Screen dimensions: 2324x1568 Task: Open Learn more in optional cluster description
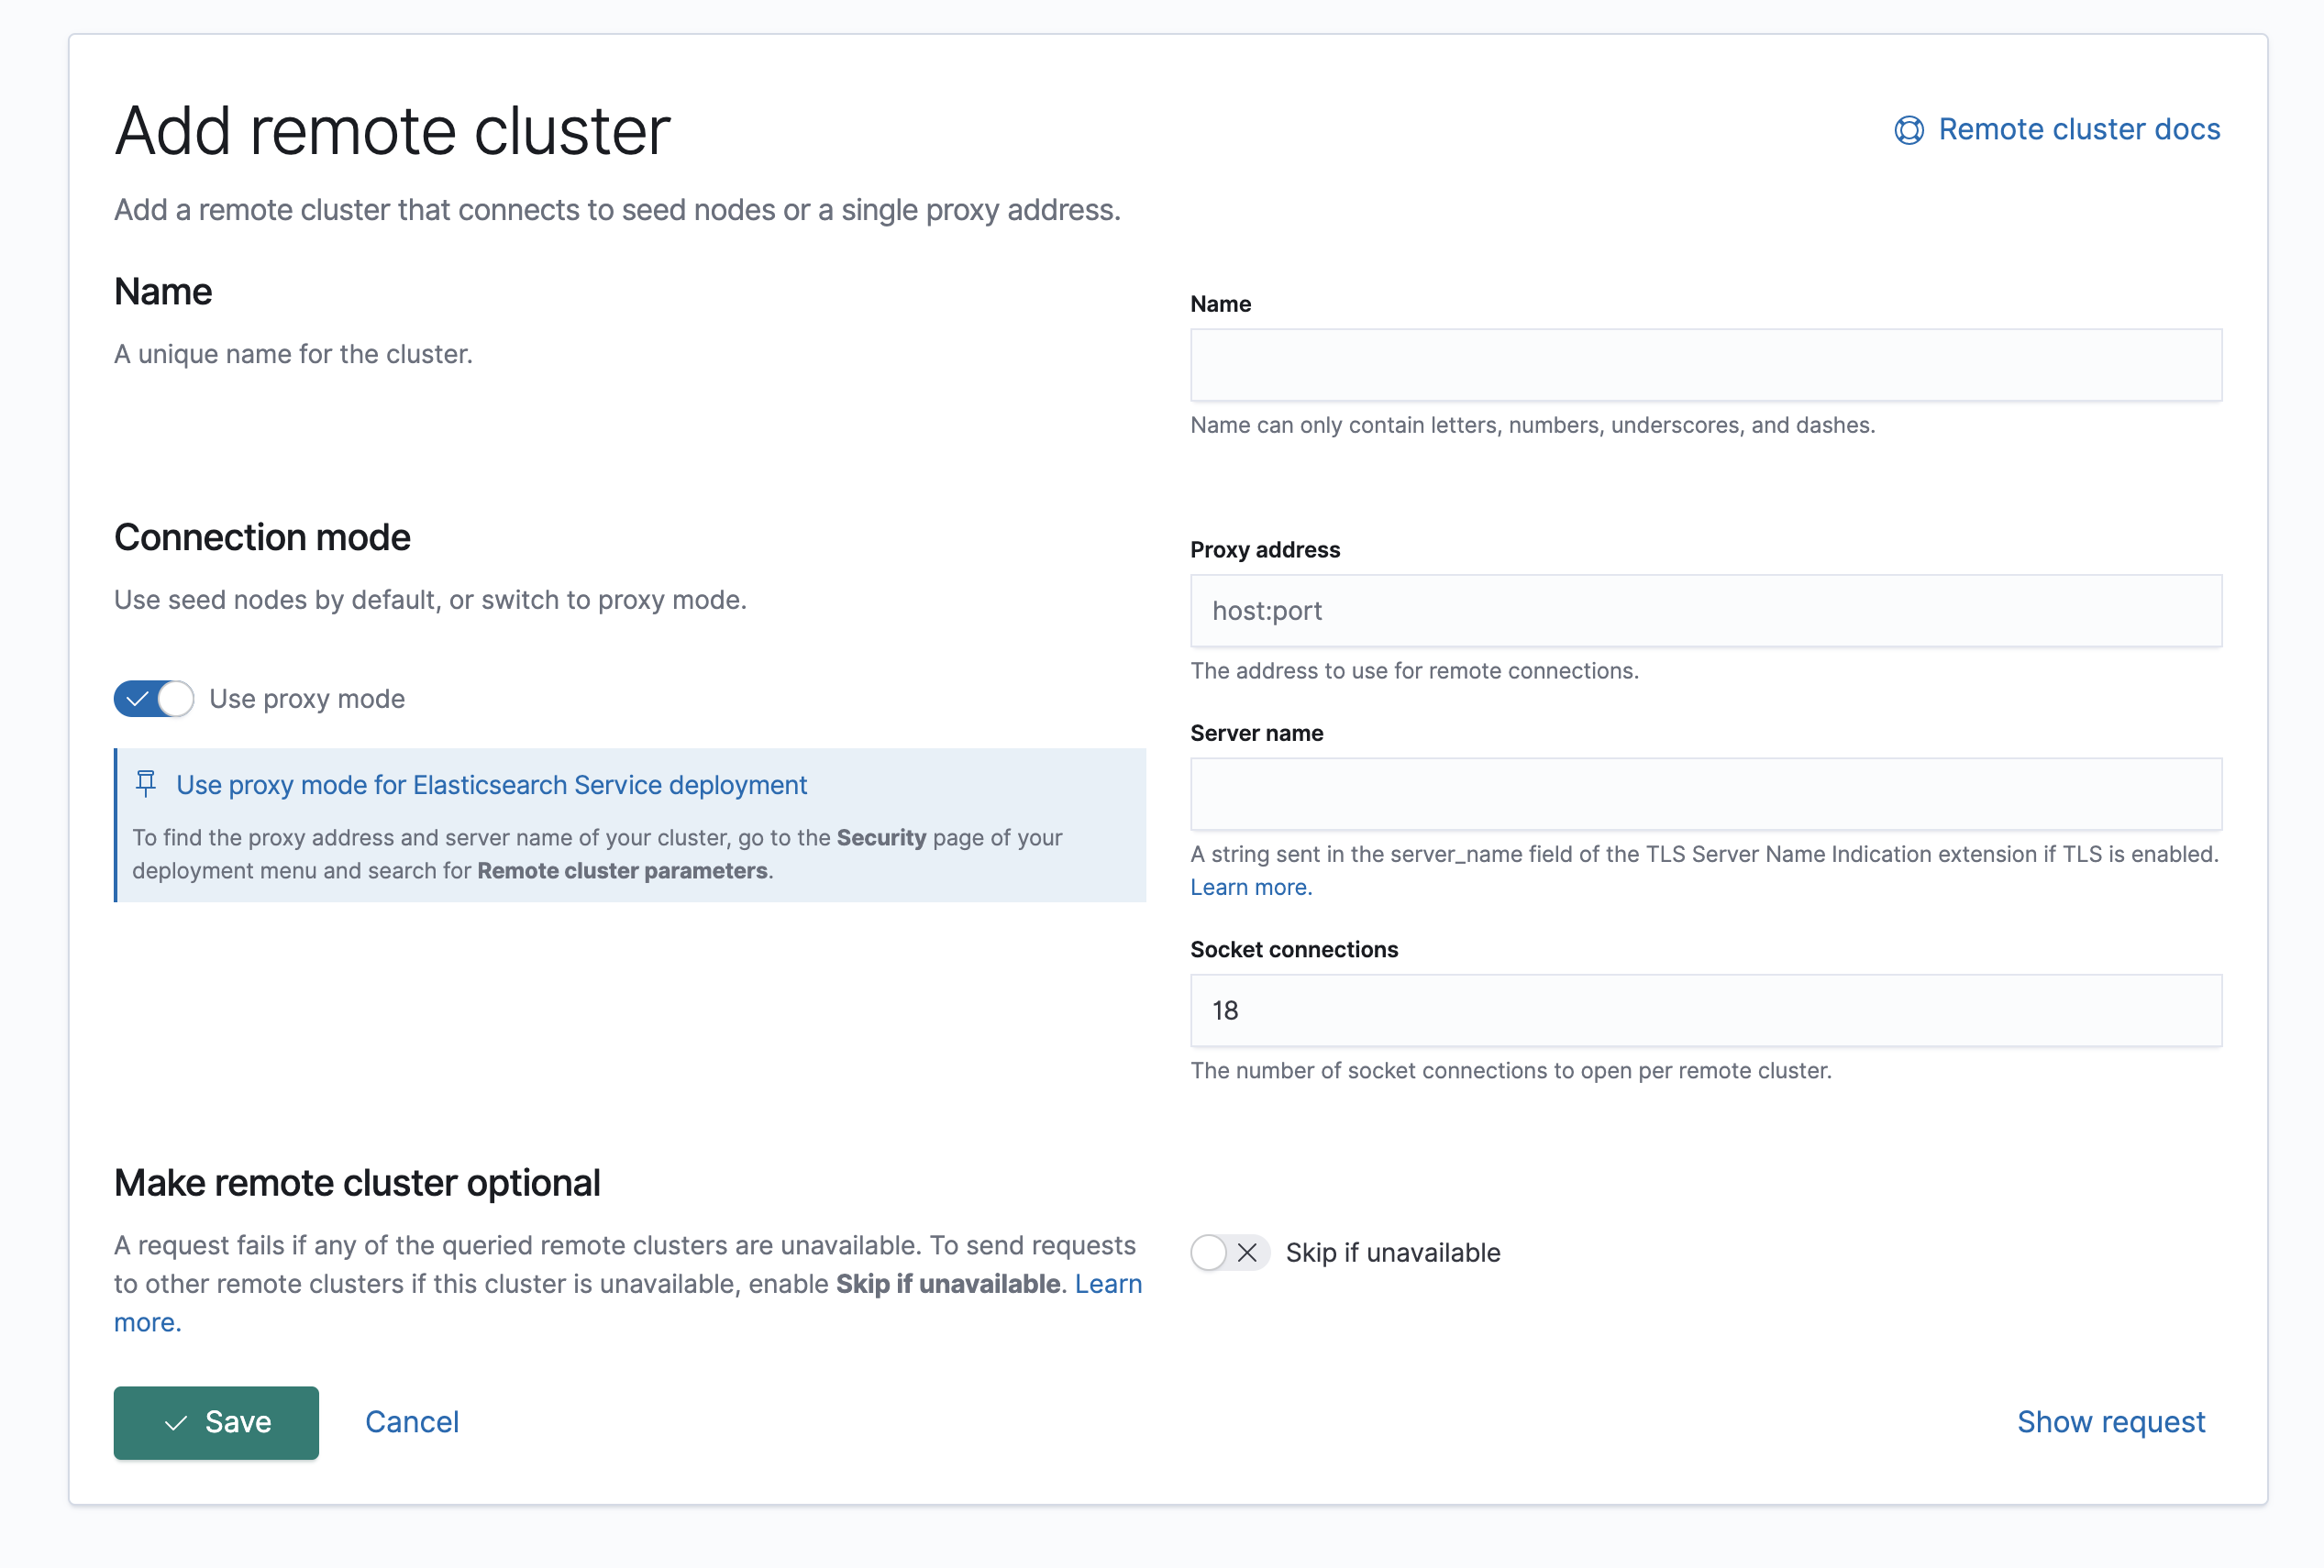point(1108,1284)
